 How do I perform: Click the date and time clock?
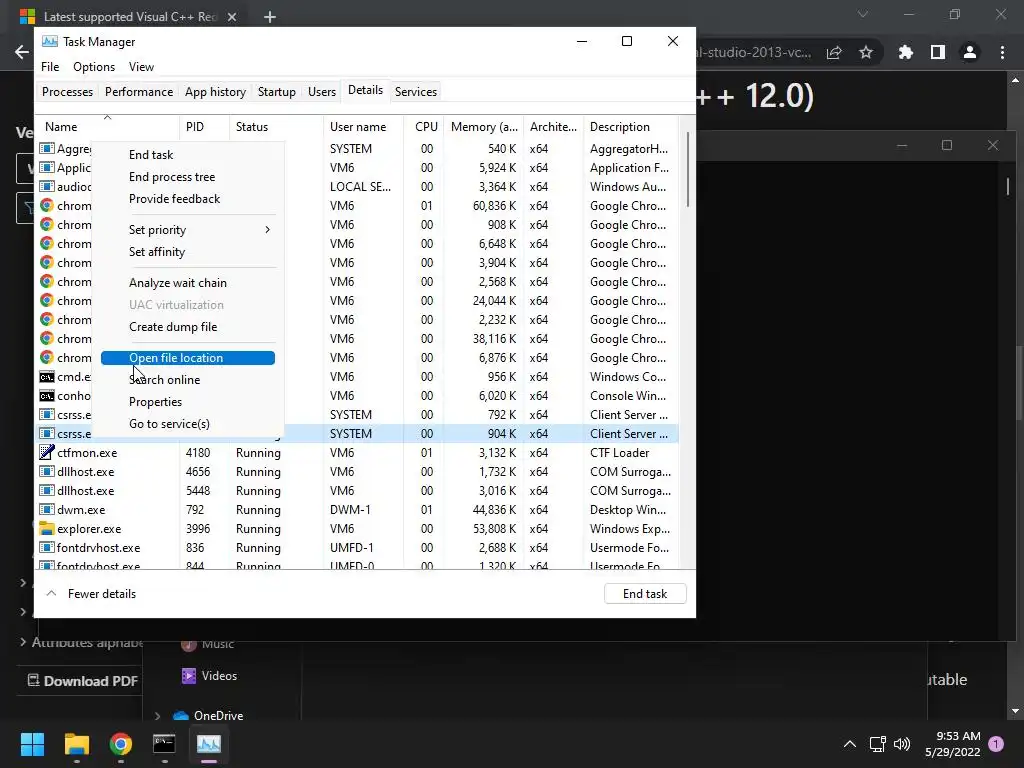[x=952, y=744]
